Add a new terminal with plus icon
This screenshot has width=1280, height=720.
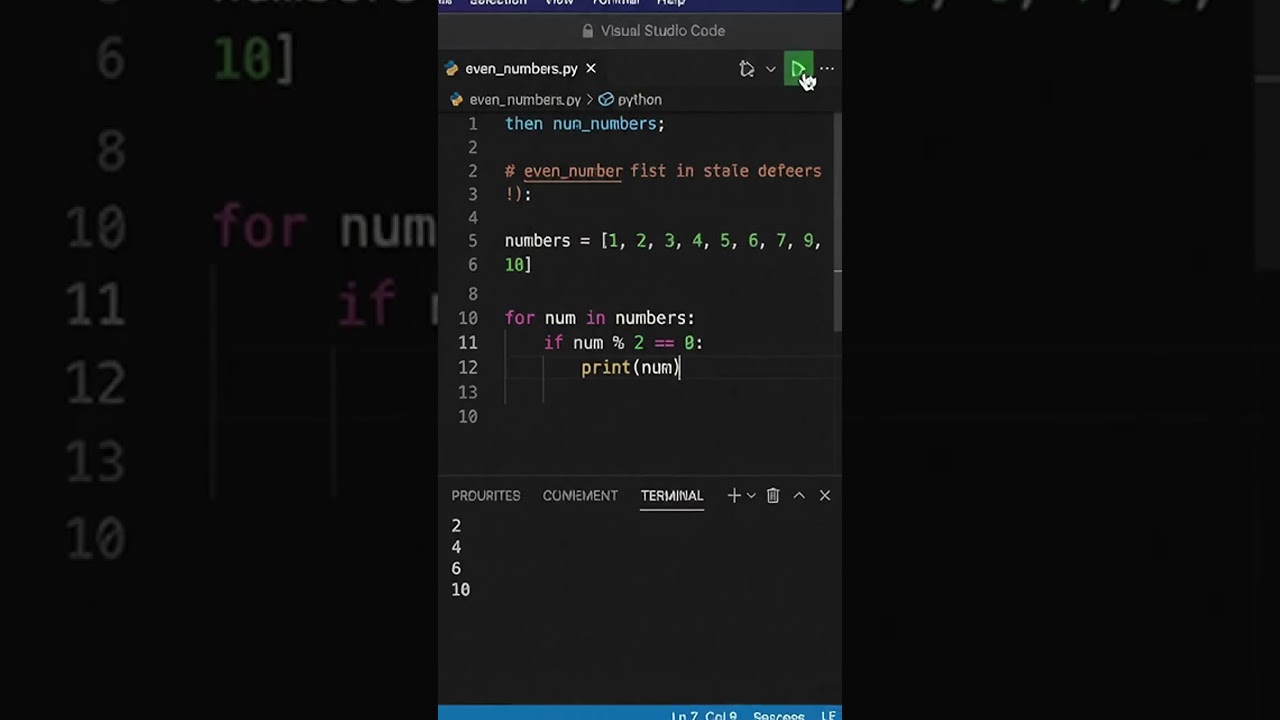tap(734, 495)
